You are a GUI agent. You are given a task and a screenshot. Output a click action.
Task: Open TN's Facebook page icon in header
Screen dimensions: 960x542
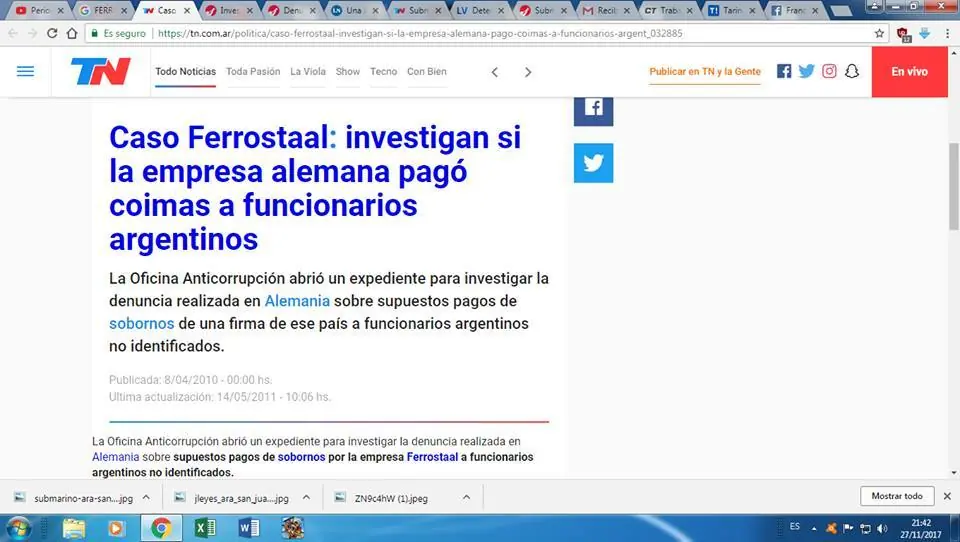(784, 71)
